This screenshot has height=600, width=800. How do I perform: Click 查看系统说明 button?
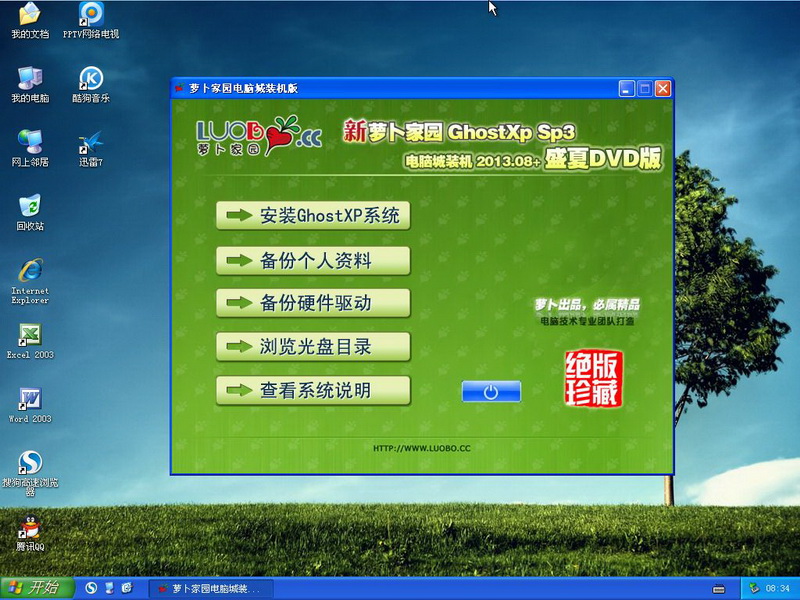click(314, 390)
